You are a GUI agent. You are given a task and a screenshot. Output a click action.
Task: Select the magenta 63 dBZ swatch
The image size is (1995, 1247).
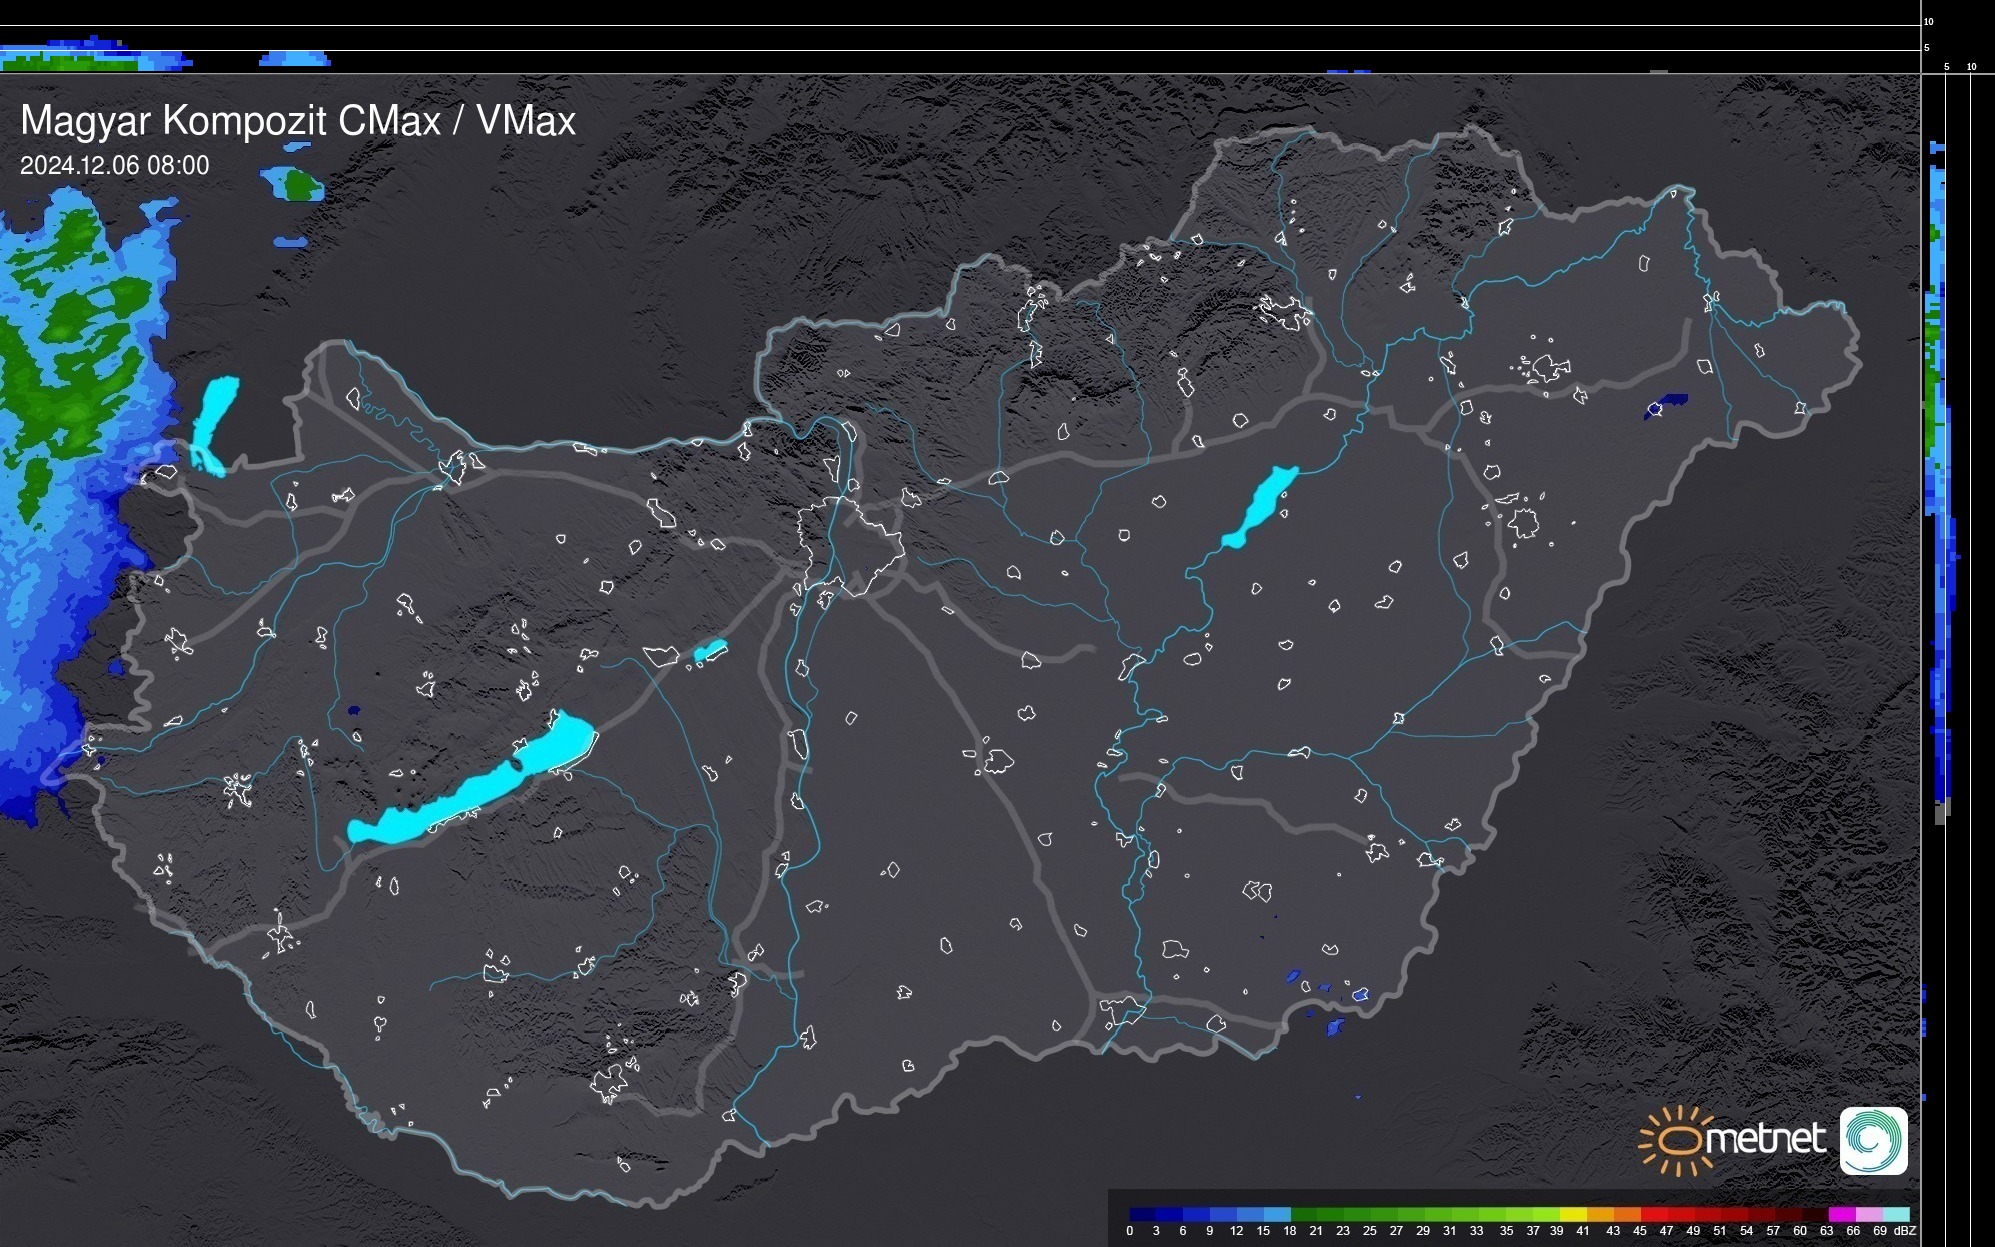(x=1841, y=1214)
